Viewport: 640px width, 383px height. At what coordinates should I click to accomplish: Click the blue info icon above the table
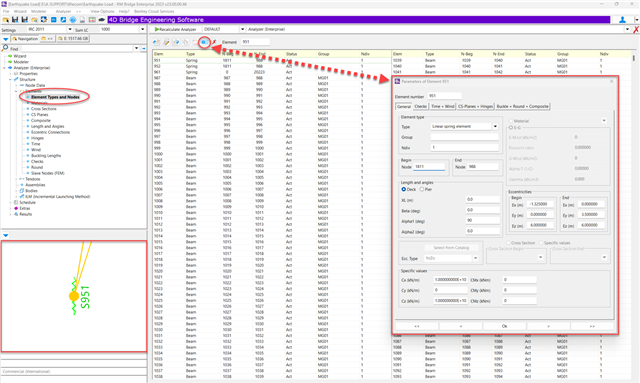[x=204, y=42]
